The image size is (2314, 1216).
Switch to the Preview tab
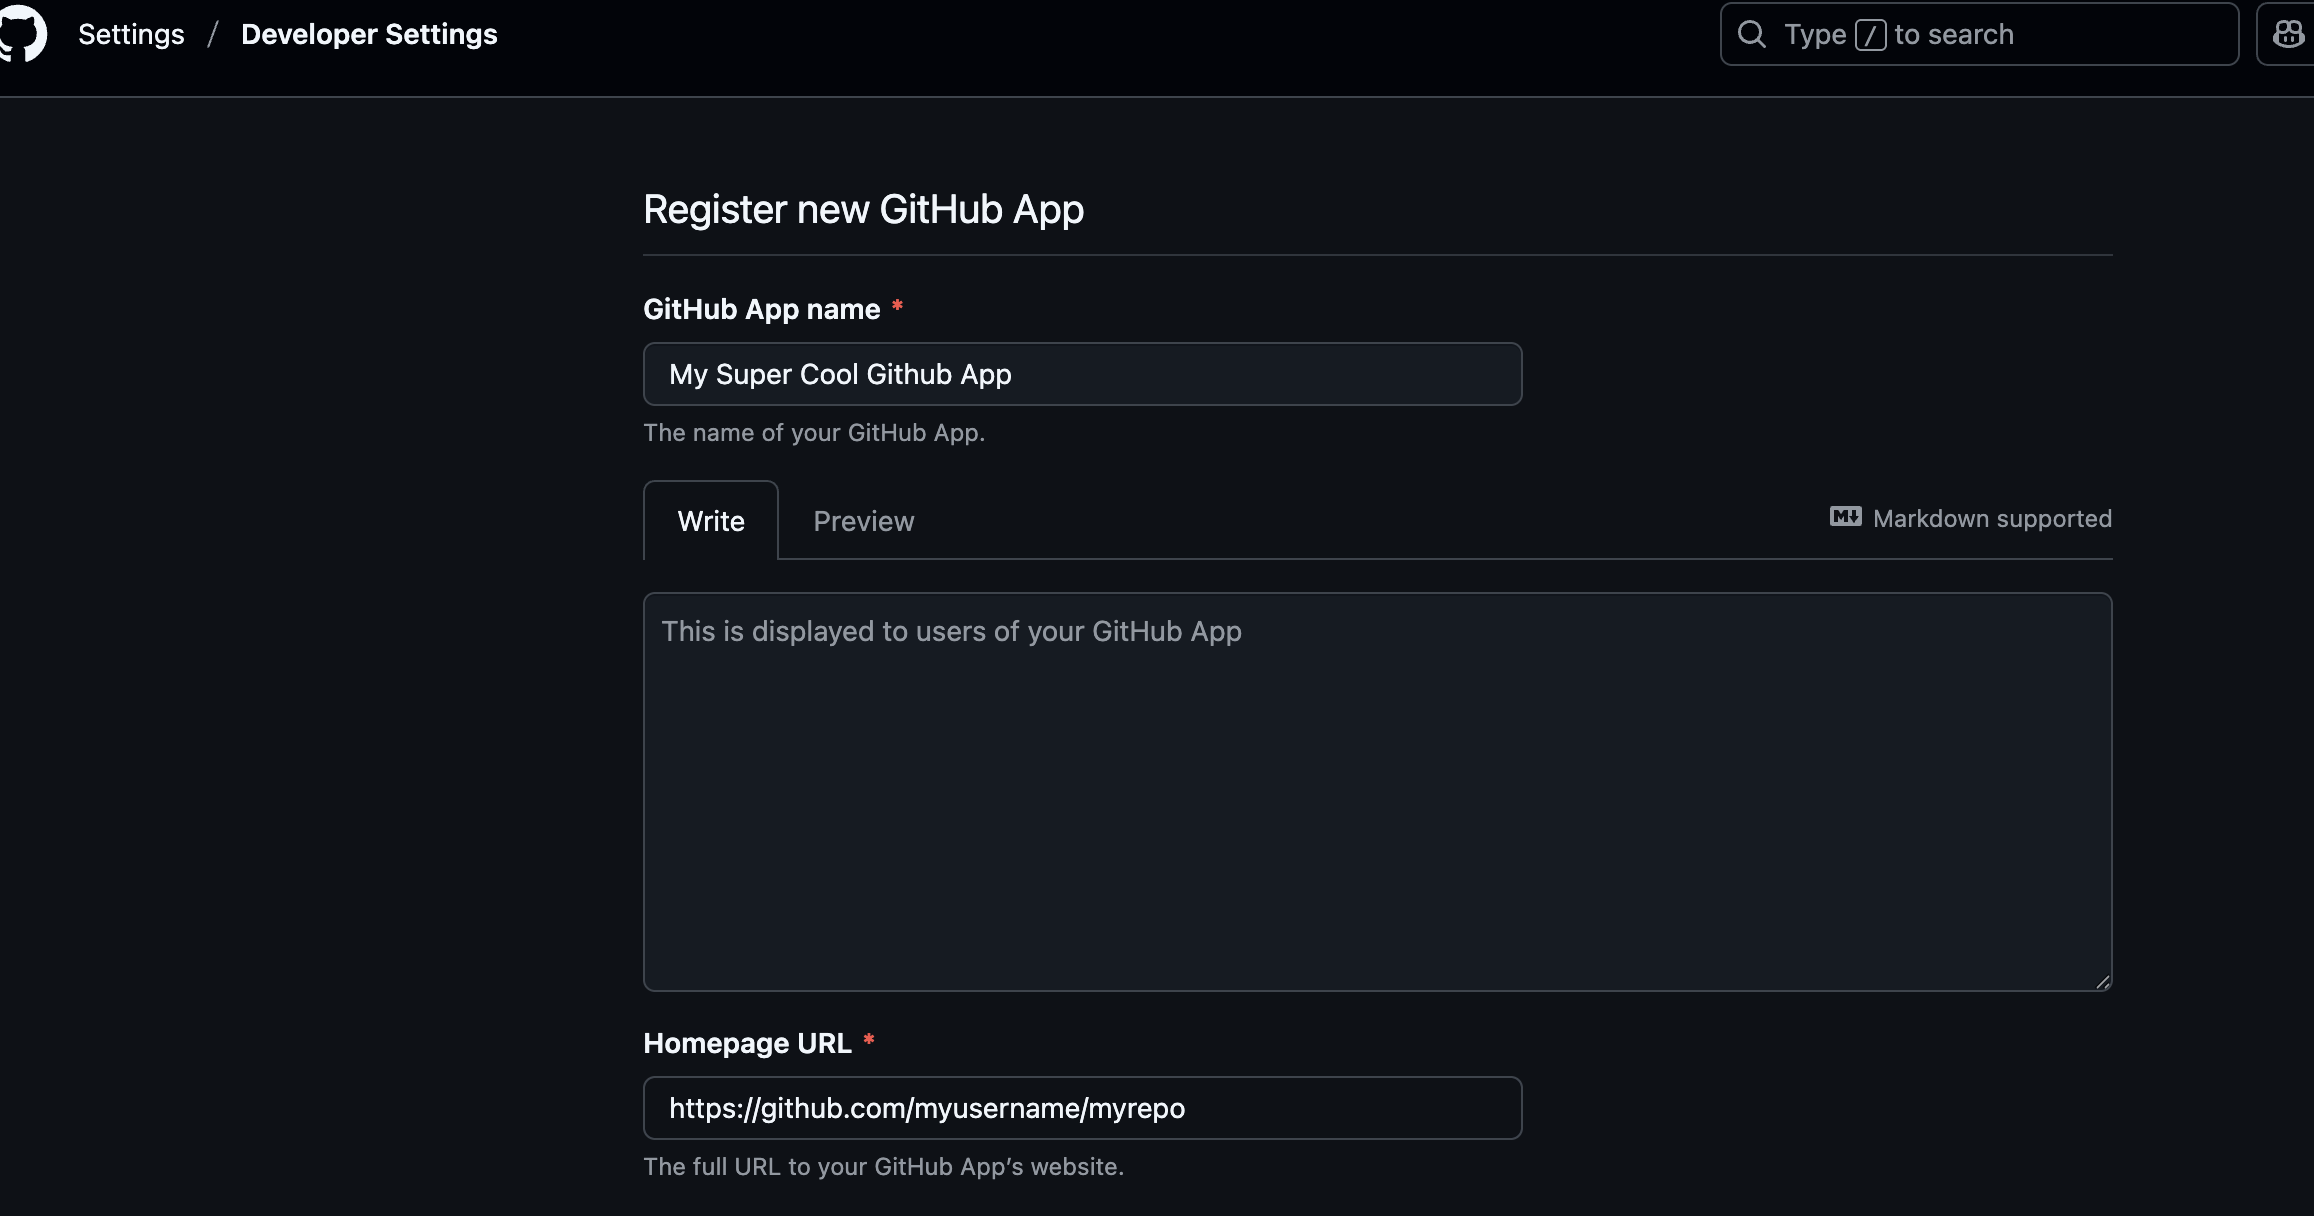coord(863,520)
